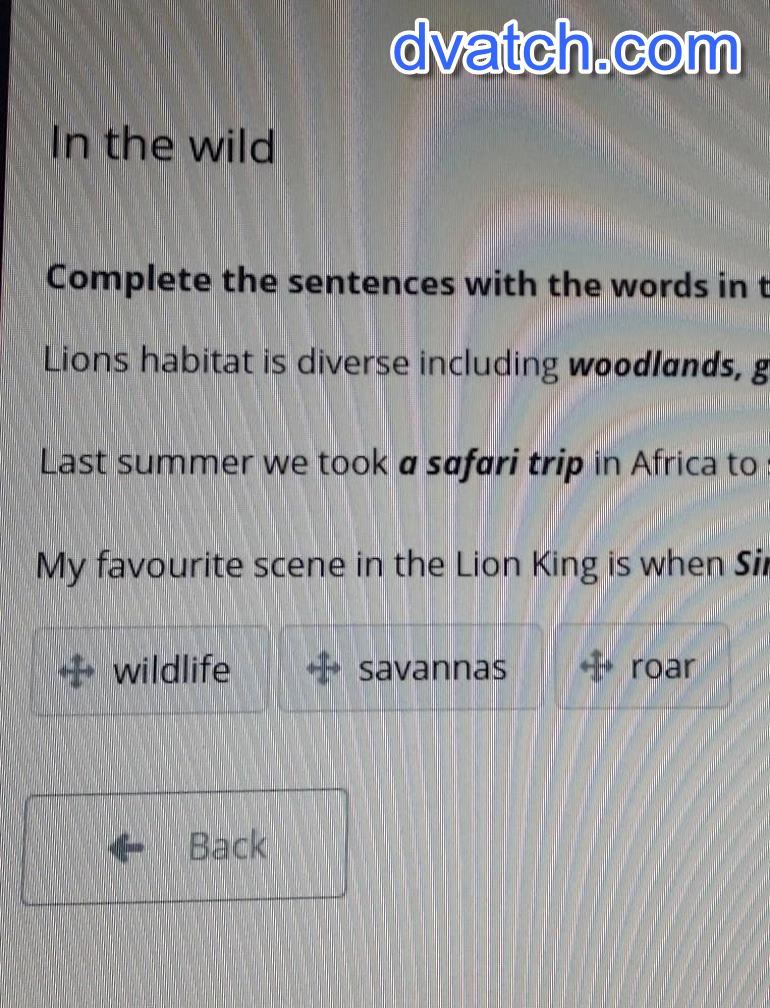Click the bold word 'woodlands'
The image size is (770, 1008).
(x=652, y=365)
